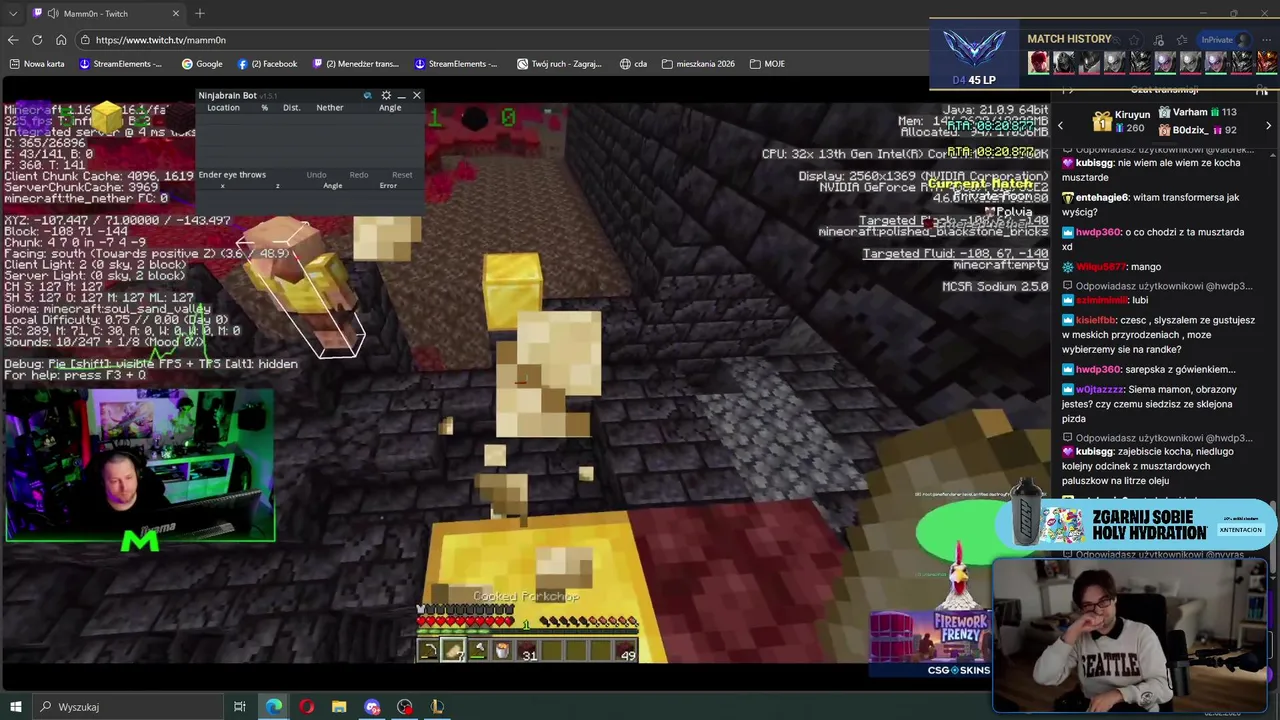The image size is (1280, 720).
Task: Click the media control music note icon
Action: (x=1159, y=40)
